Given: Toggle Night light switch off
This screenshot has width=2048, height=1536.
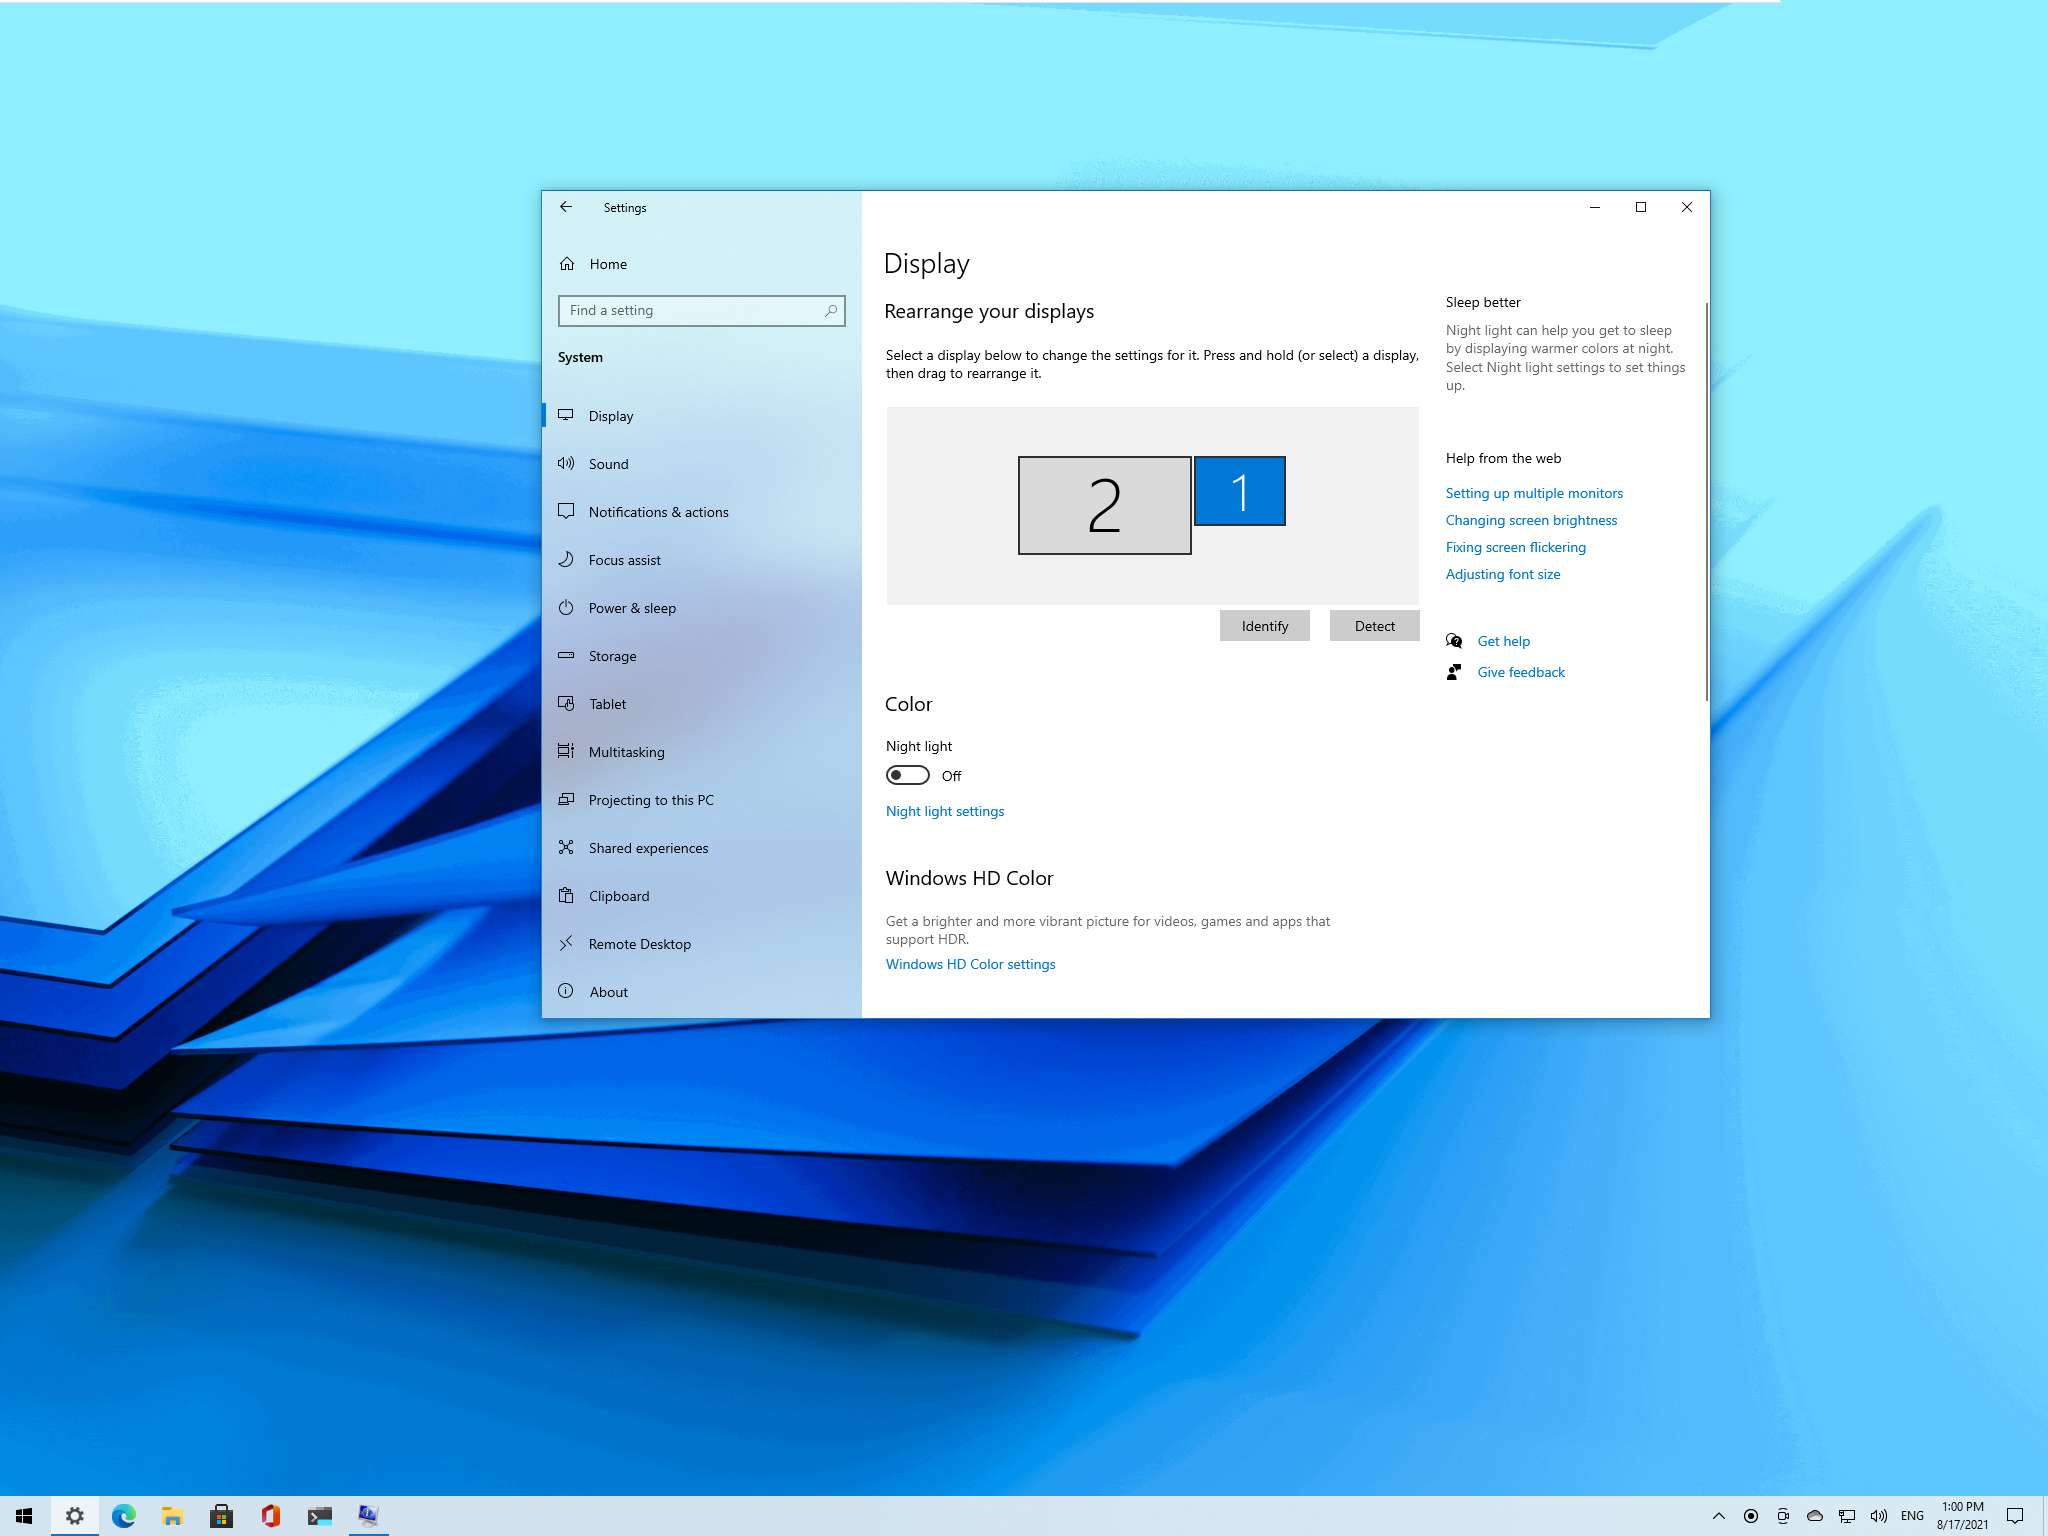Looking at the screenshot, I should (x=906, y=774).
